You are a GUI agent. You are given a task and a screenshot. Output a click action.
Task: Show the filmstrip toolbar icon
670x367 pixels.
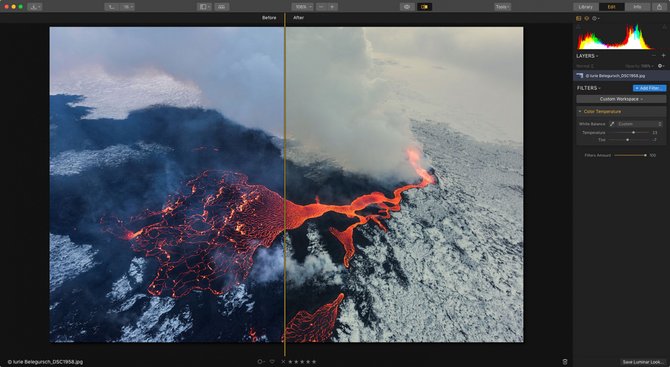[x=221, y=7]
